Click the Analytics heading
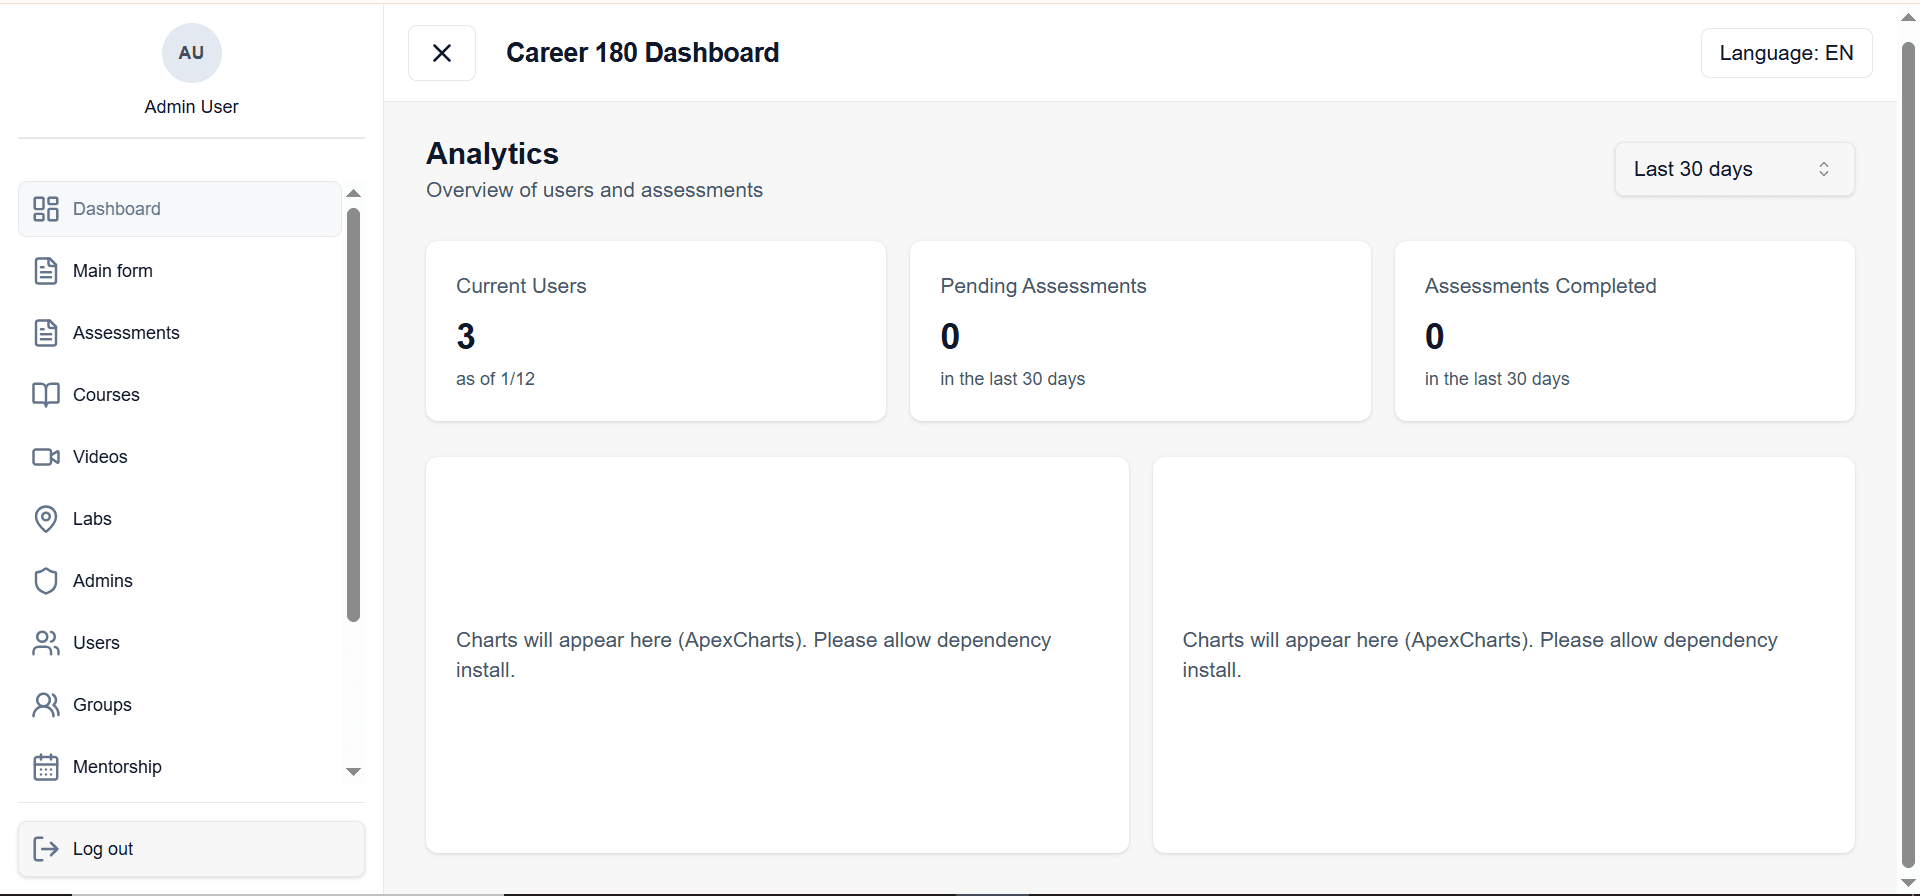The image size is (1920, 896). click(492, 153)
